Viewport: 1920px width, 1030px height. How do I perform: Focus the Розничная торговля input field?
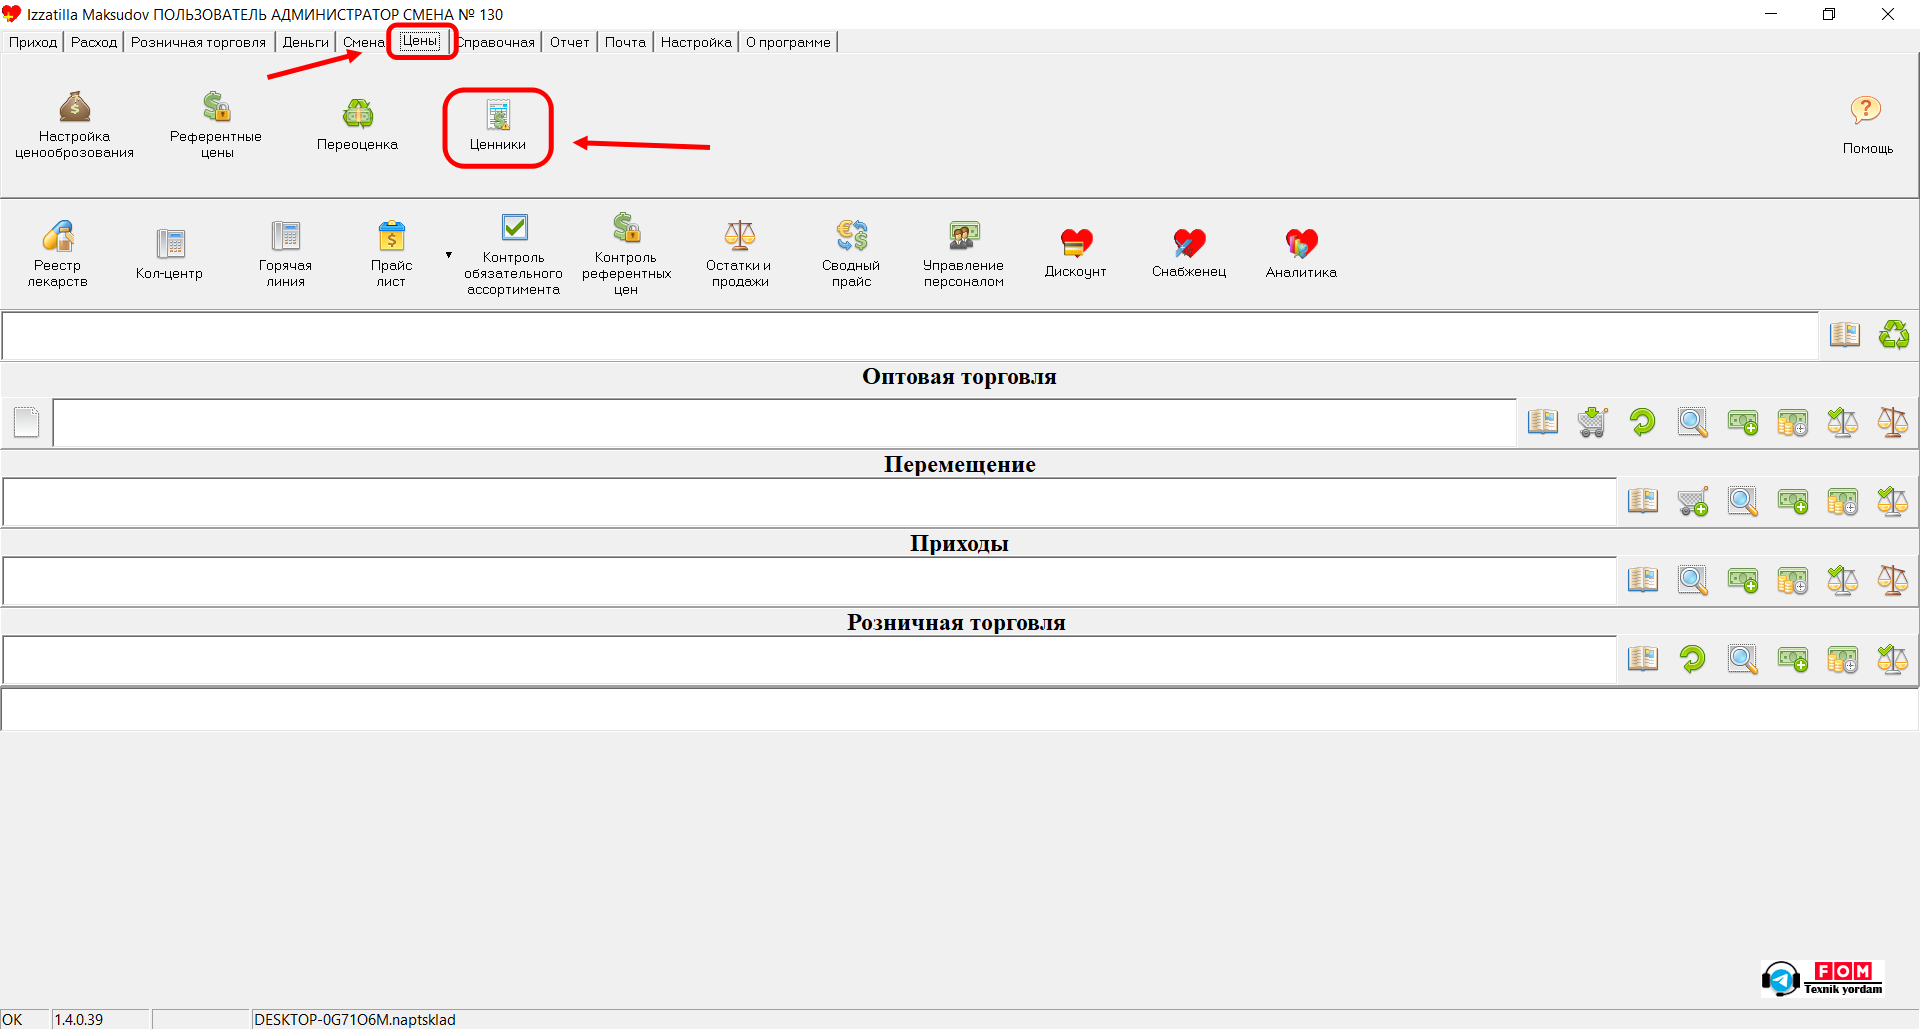pos(810,660)
